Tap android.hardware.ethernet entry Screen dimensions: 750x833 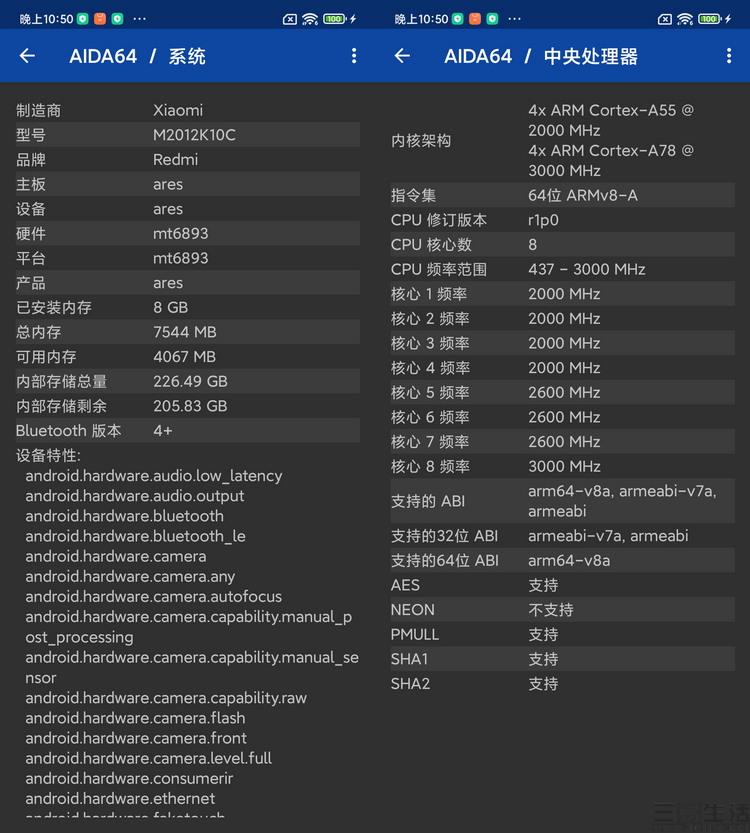(120, 798)
